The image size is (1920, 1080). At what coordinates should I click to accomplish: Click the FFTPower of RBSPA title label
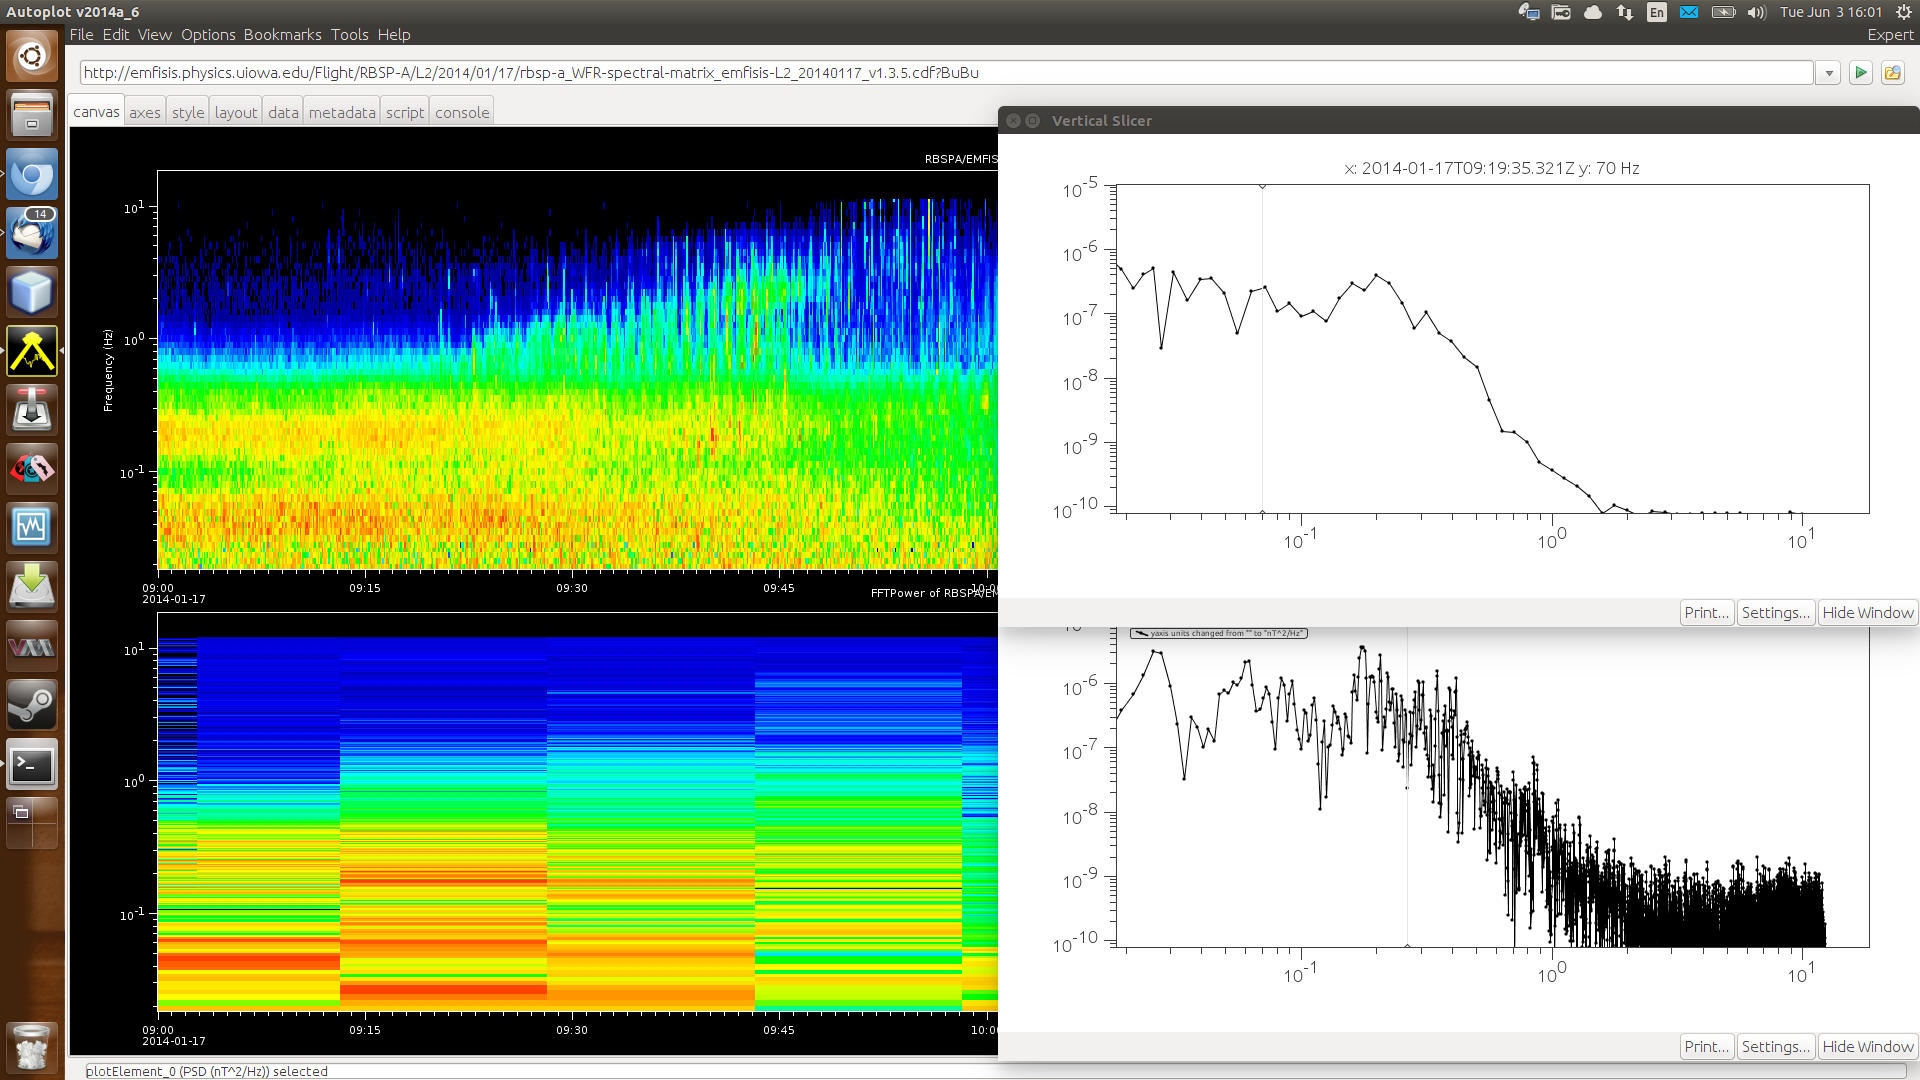click(934, 593)
